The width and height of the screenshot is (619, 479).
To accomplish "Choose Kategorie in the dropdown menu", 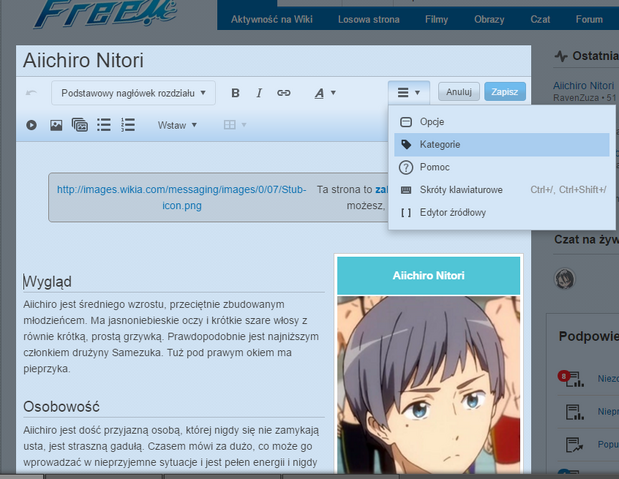I will coord(501,145).
